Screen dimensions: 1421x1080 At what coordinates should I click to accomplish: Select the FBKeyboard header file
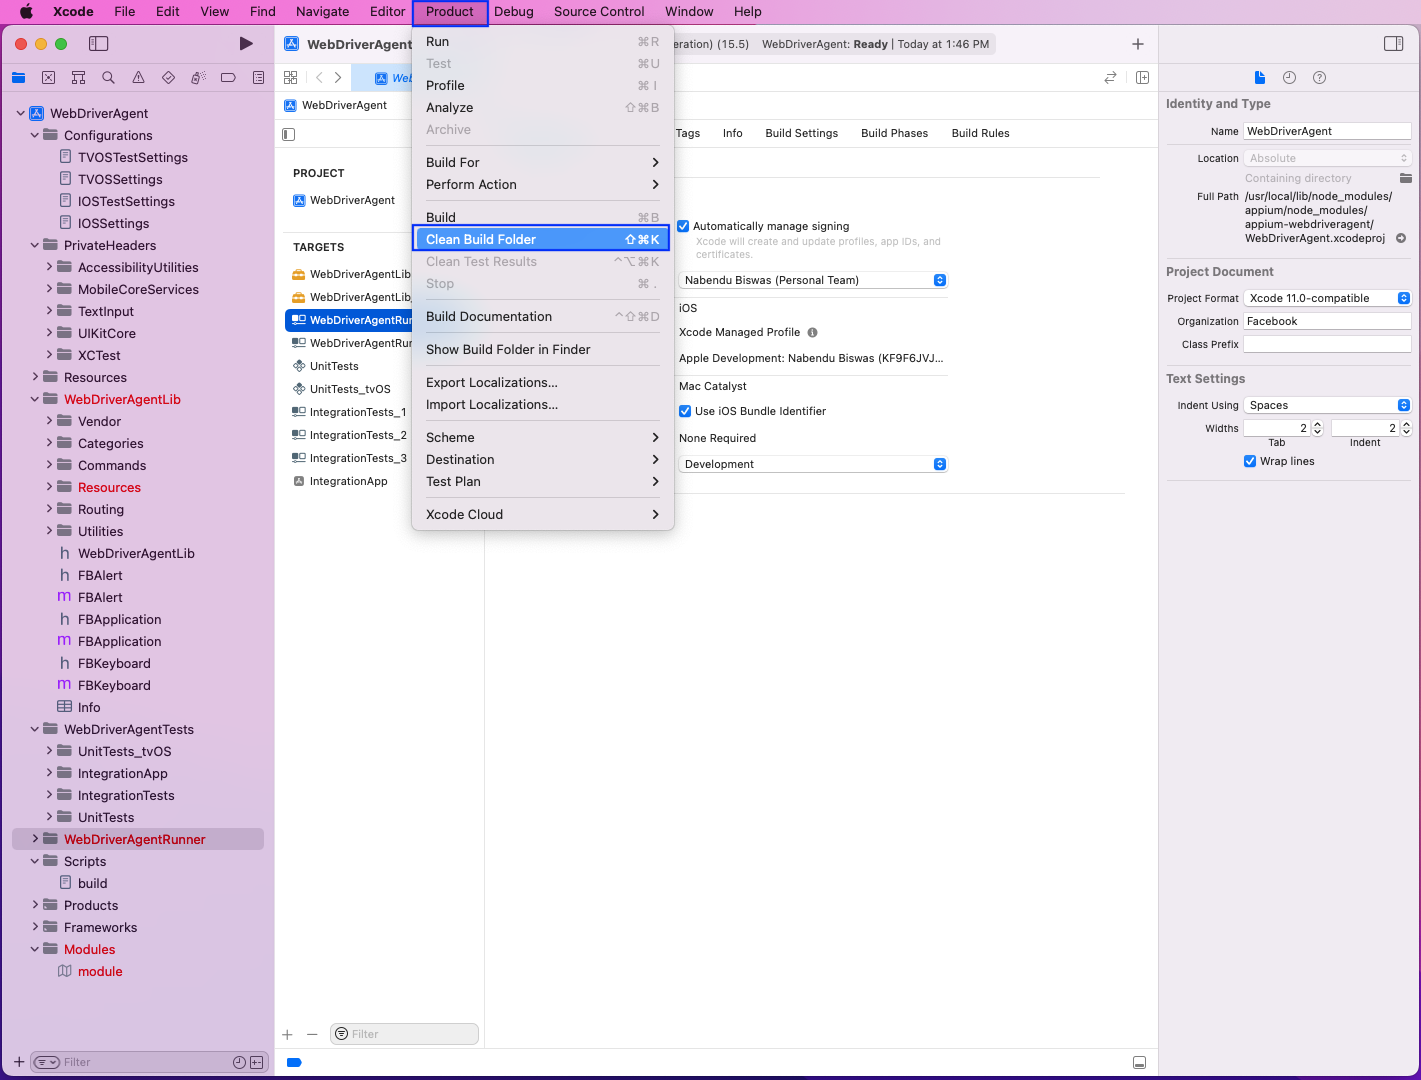tap(114, 663)
